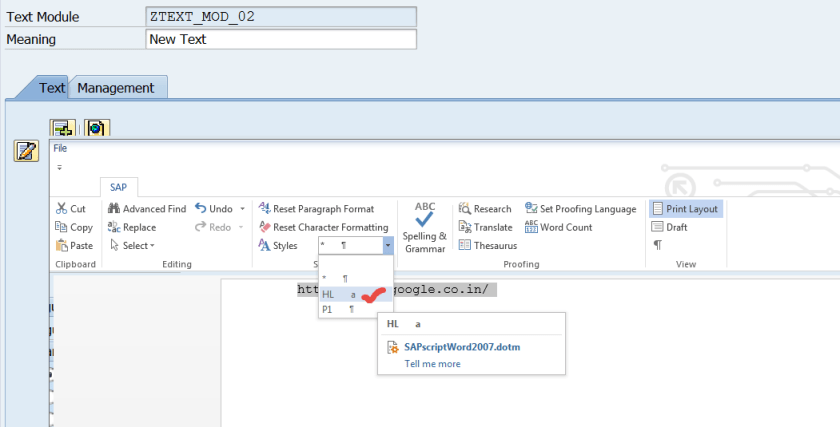Choose the P1 paragraph style
Image resolution: width=840 pixels, height=427 pixels.
(356, 309)
